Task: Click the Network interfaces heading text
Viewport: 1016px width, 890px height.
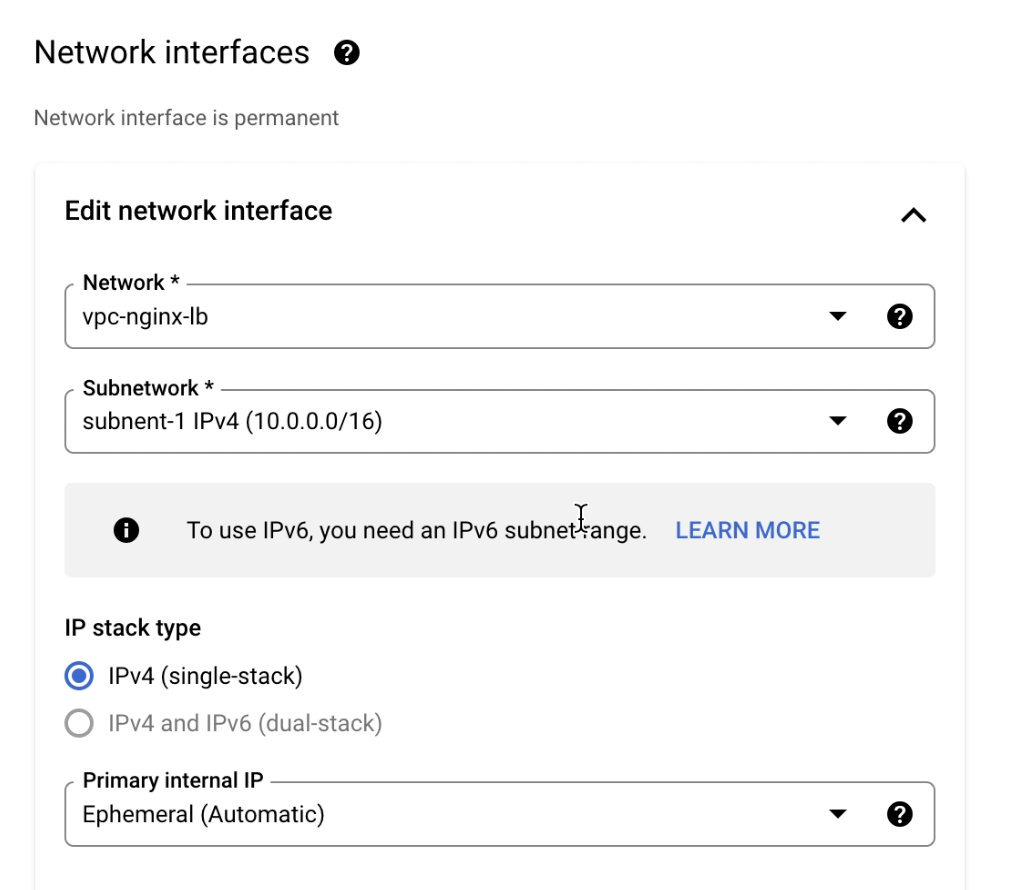Action: tap(172, 52)
